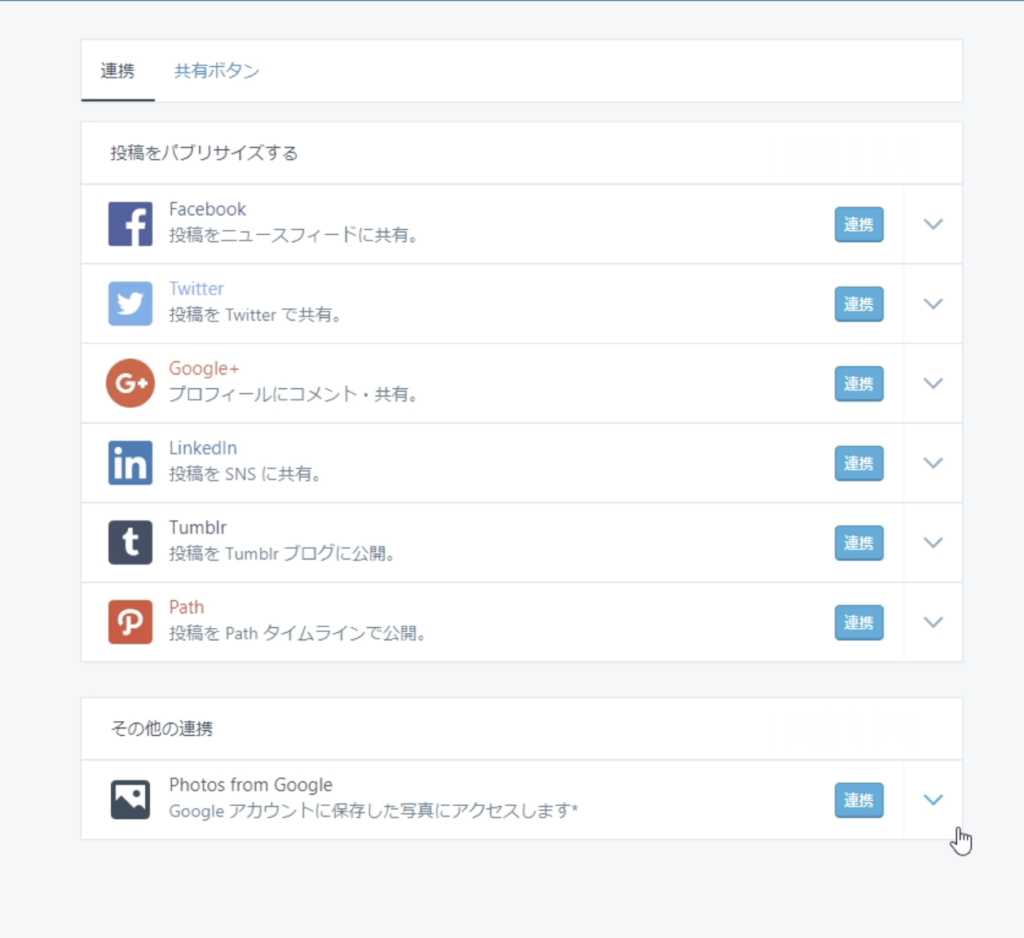
Task: Expand the Google+ row chevron
Action: click(933, 383)
